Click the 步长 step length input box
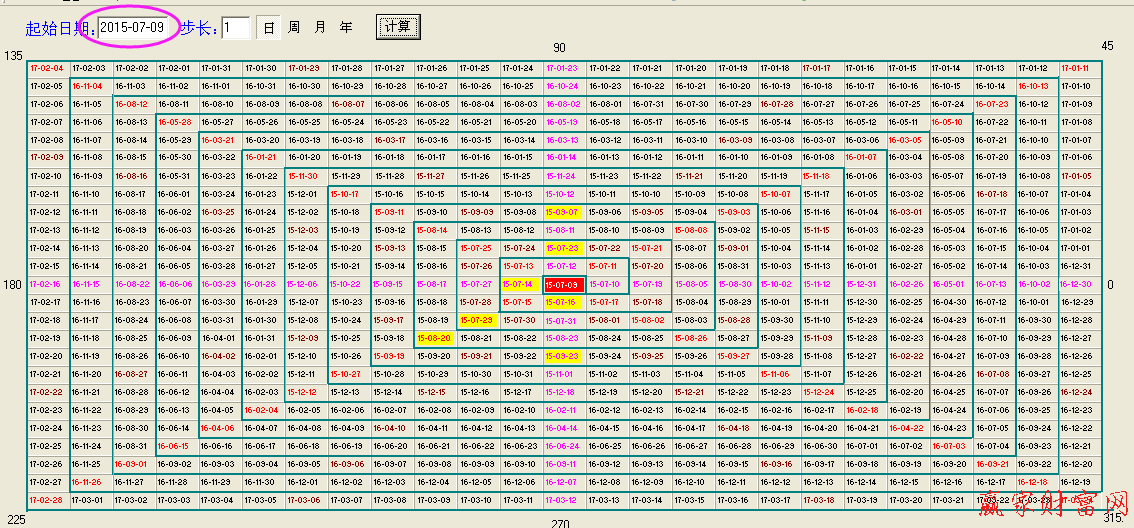The height and width of the screenshot is (528, 1134). point(235,28)
